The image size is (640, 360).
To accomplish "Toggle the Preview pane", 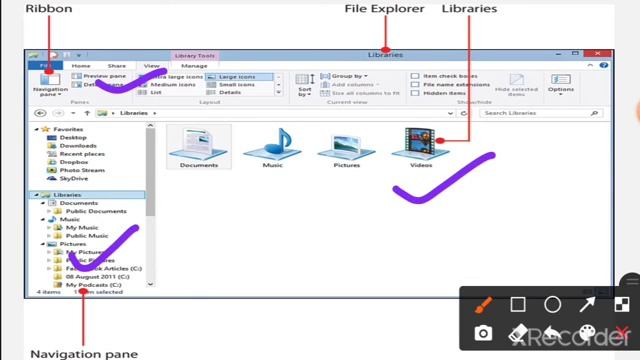I will point(99,76).
